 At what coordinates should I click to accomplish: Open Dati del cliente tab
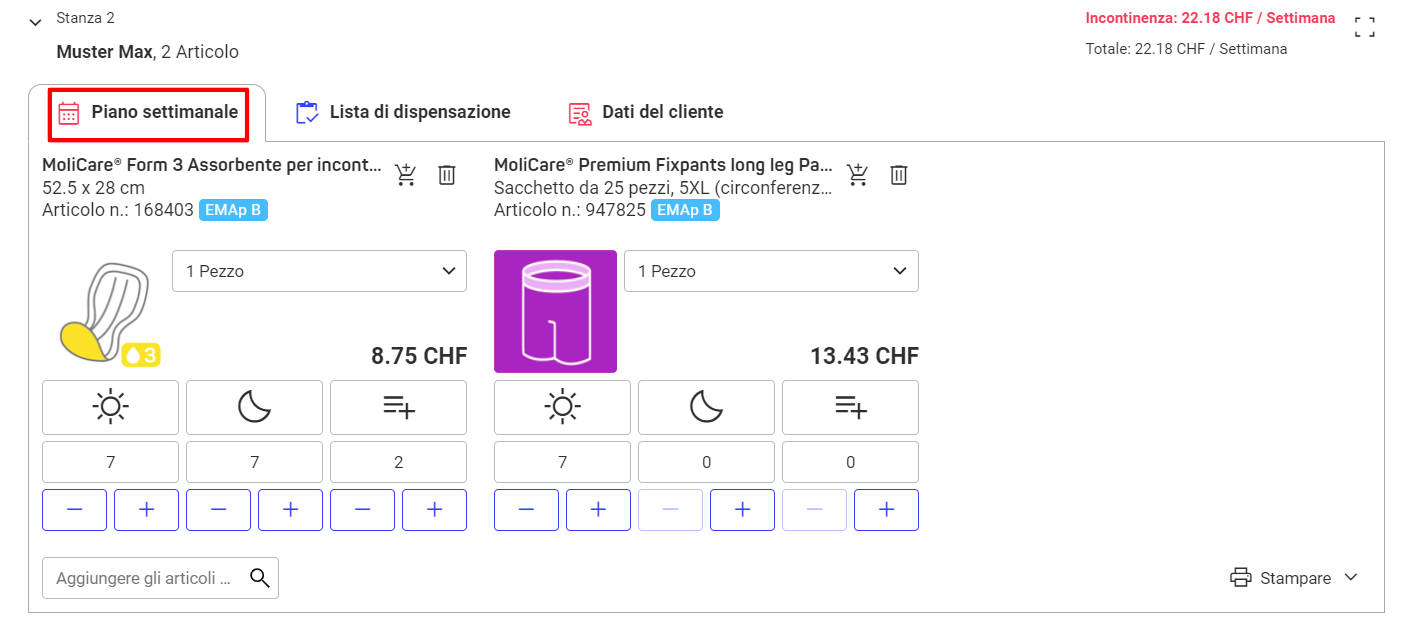pyautogui.click(x=646, y=112)
